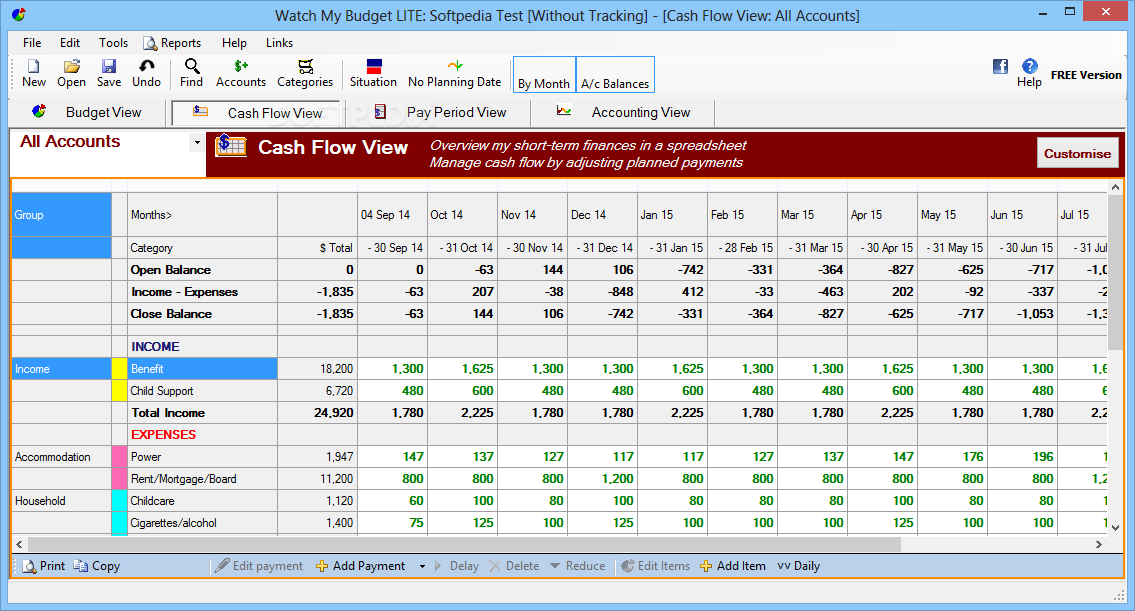Print the cash flow table
Screen dimensions: 1135x611
43,566
